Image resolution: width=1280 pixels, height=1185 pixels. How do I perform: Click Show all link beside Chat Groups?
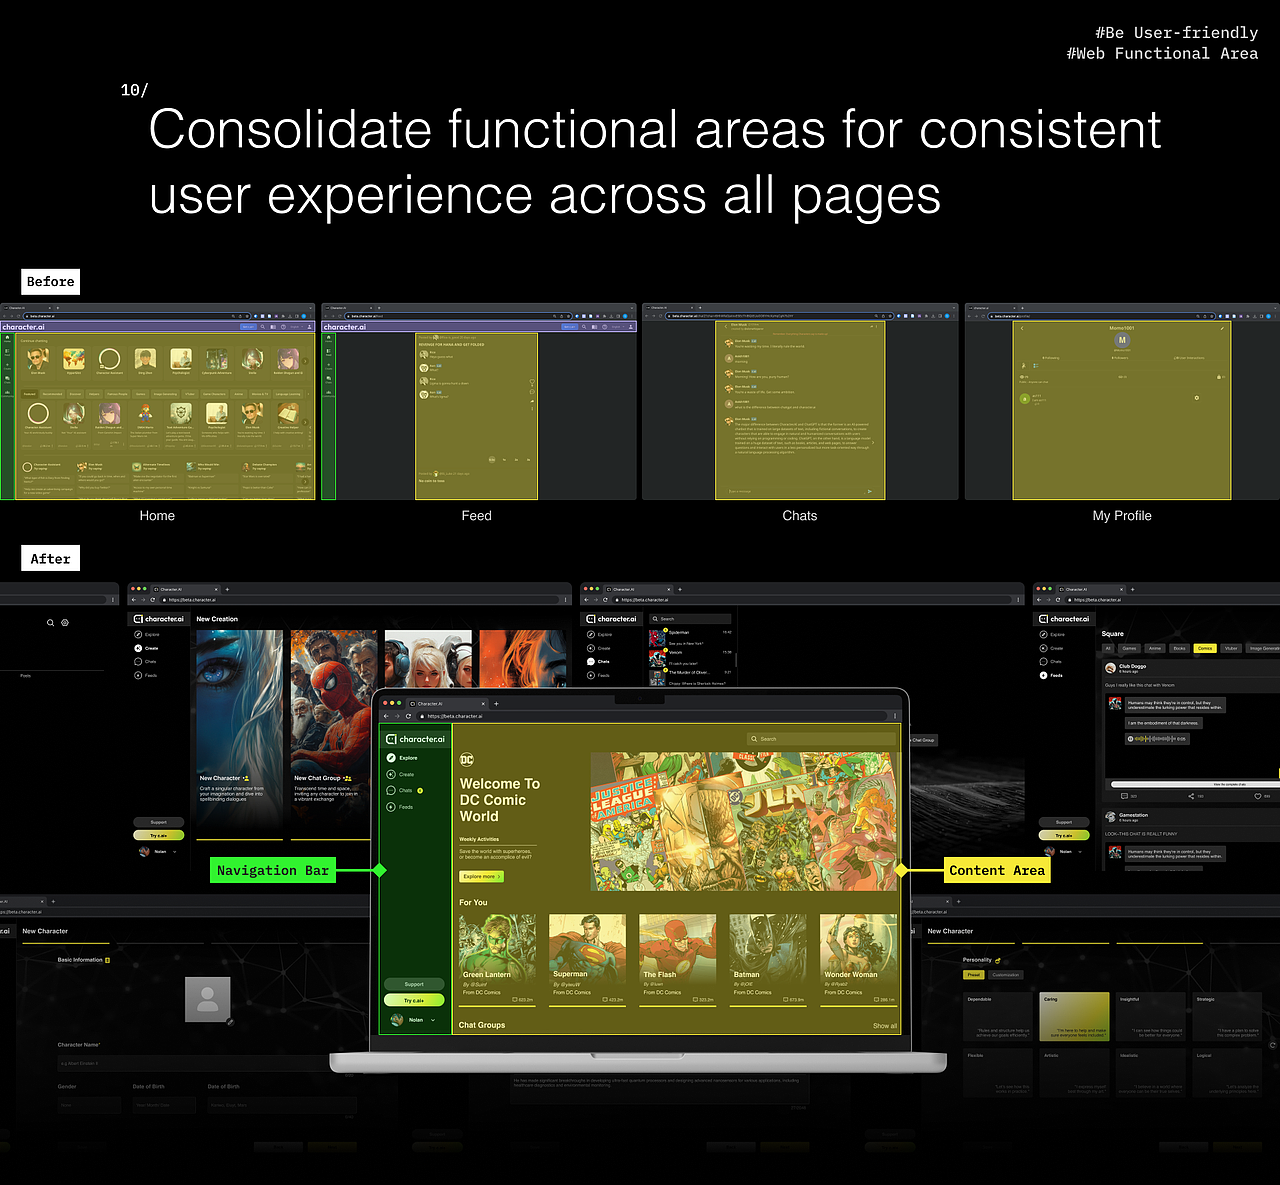[885, 1026]
